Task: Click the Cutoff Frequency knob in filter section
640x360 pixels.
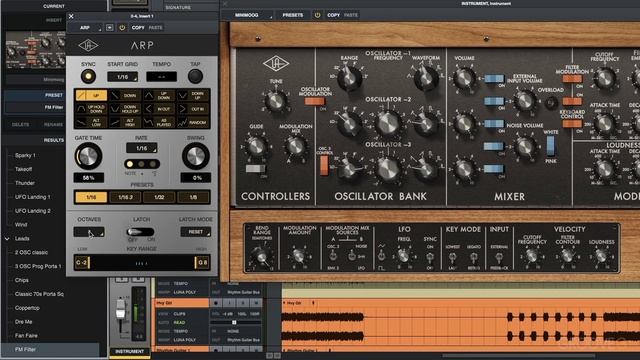Action: point(605,78)
